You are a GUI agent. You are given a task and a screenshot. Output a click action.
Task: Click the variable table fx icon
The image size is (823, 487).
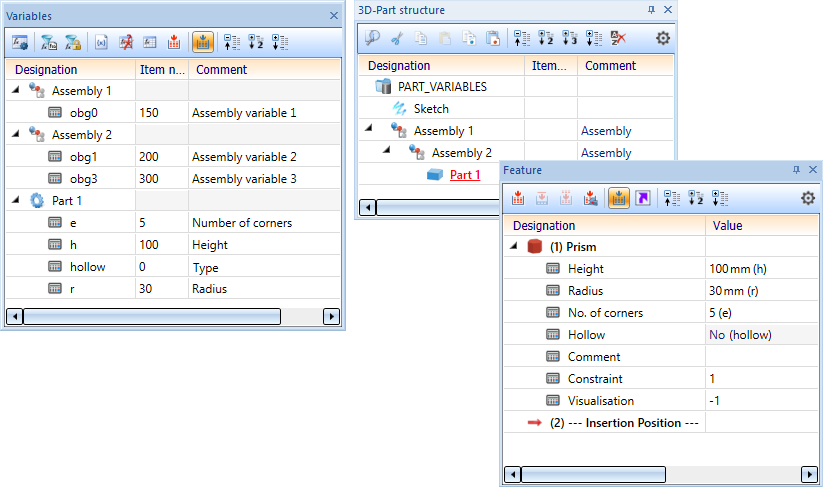pos(150,42)
